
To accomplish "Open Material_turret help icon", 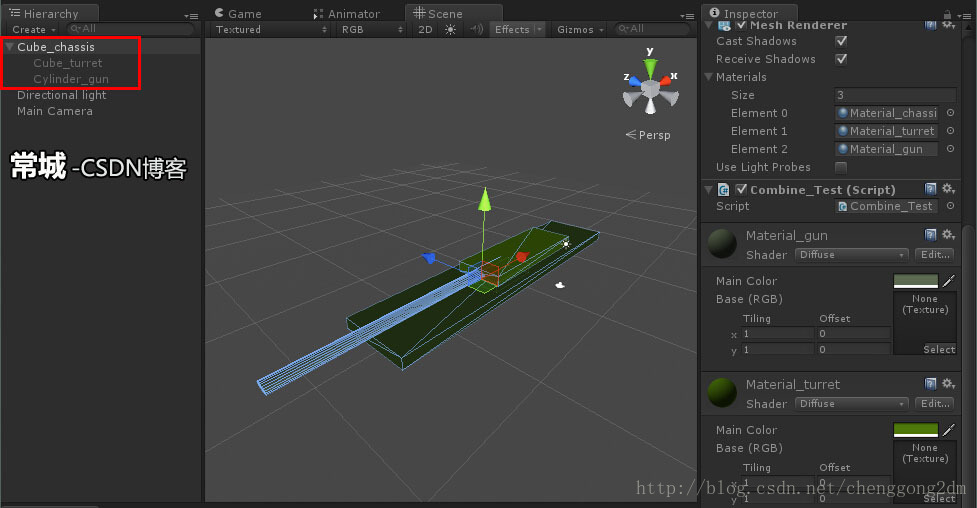I will 930,383.
